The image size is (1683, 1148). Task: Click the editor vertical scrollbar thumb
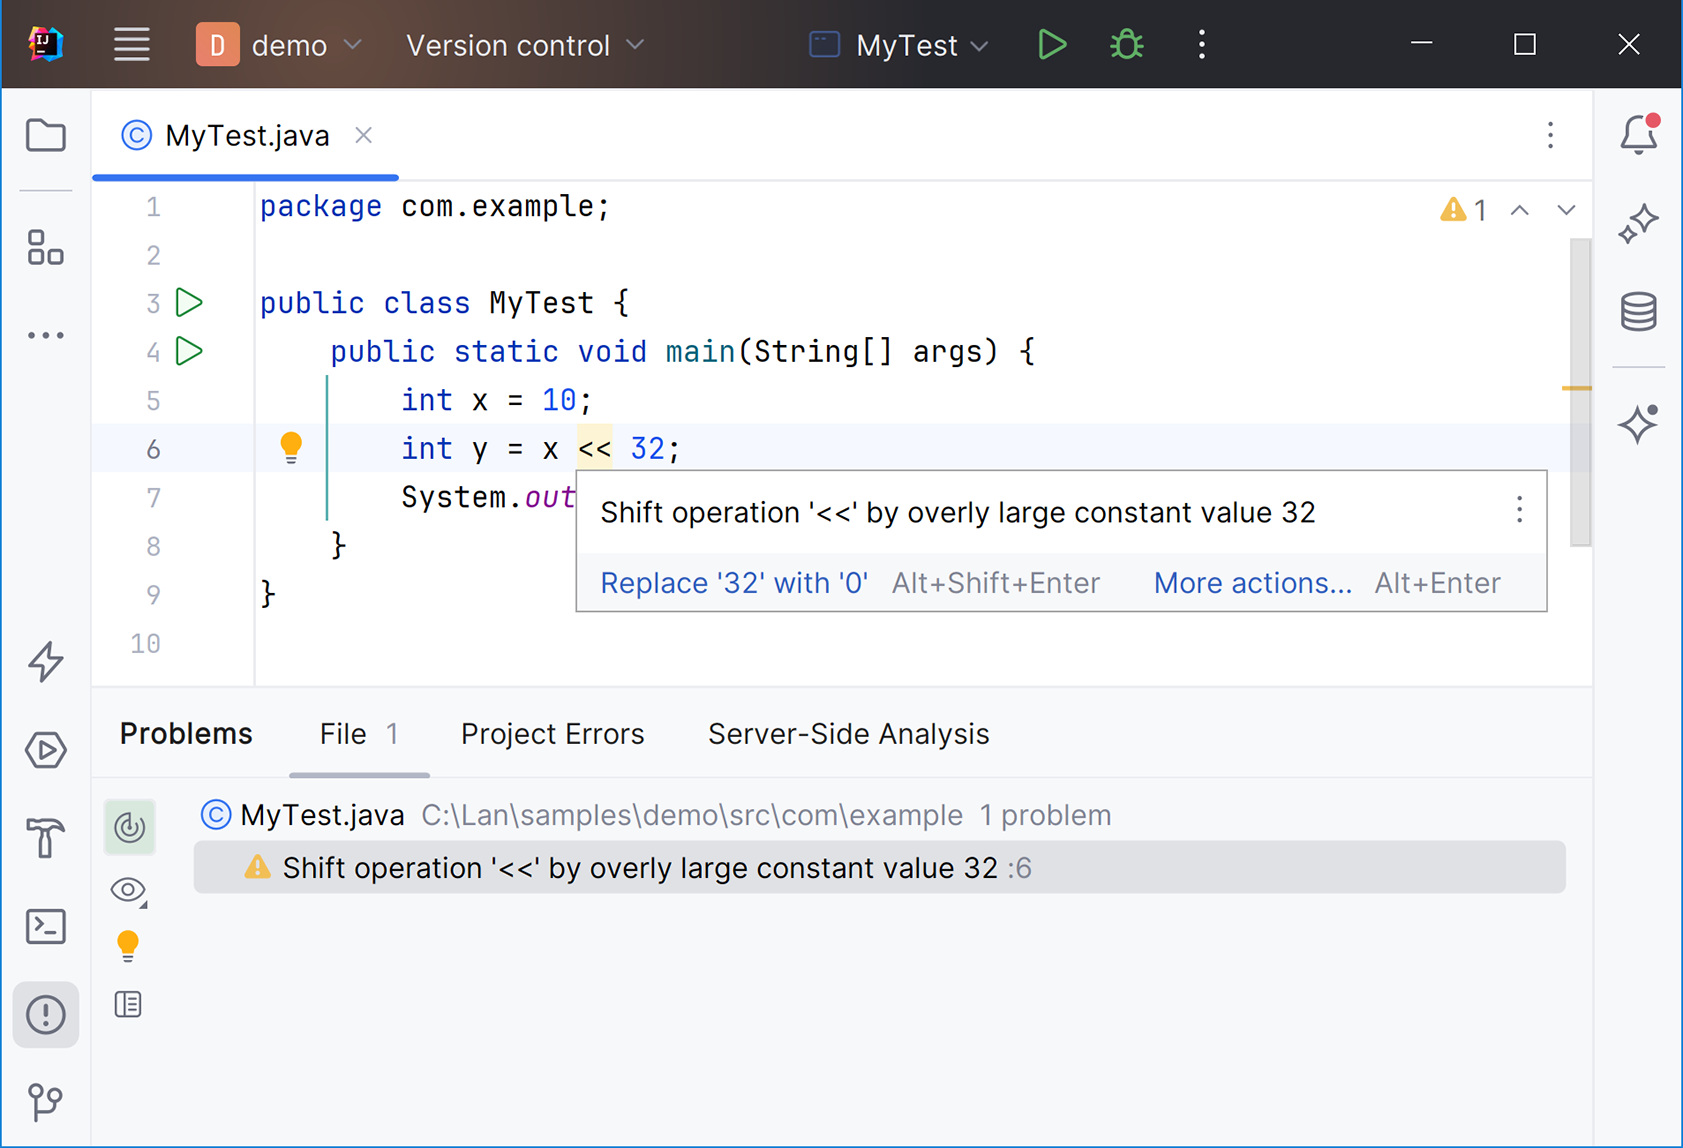pos(1580,393)
